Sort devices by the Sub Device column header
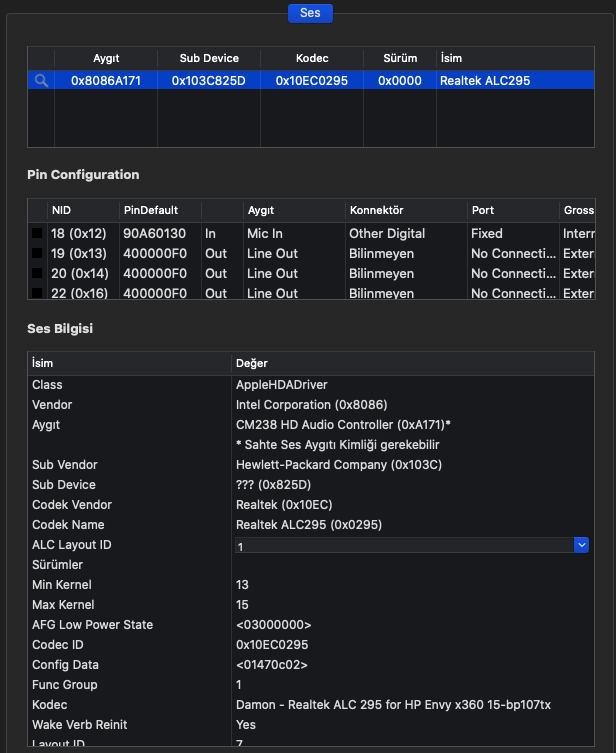Screen dimensions: 616x753 tap(209, 59)
